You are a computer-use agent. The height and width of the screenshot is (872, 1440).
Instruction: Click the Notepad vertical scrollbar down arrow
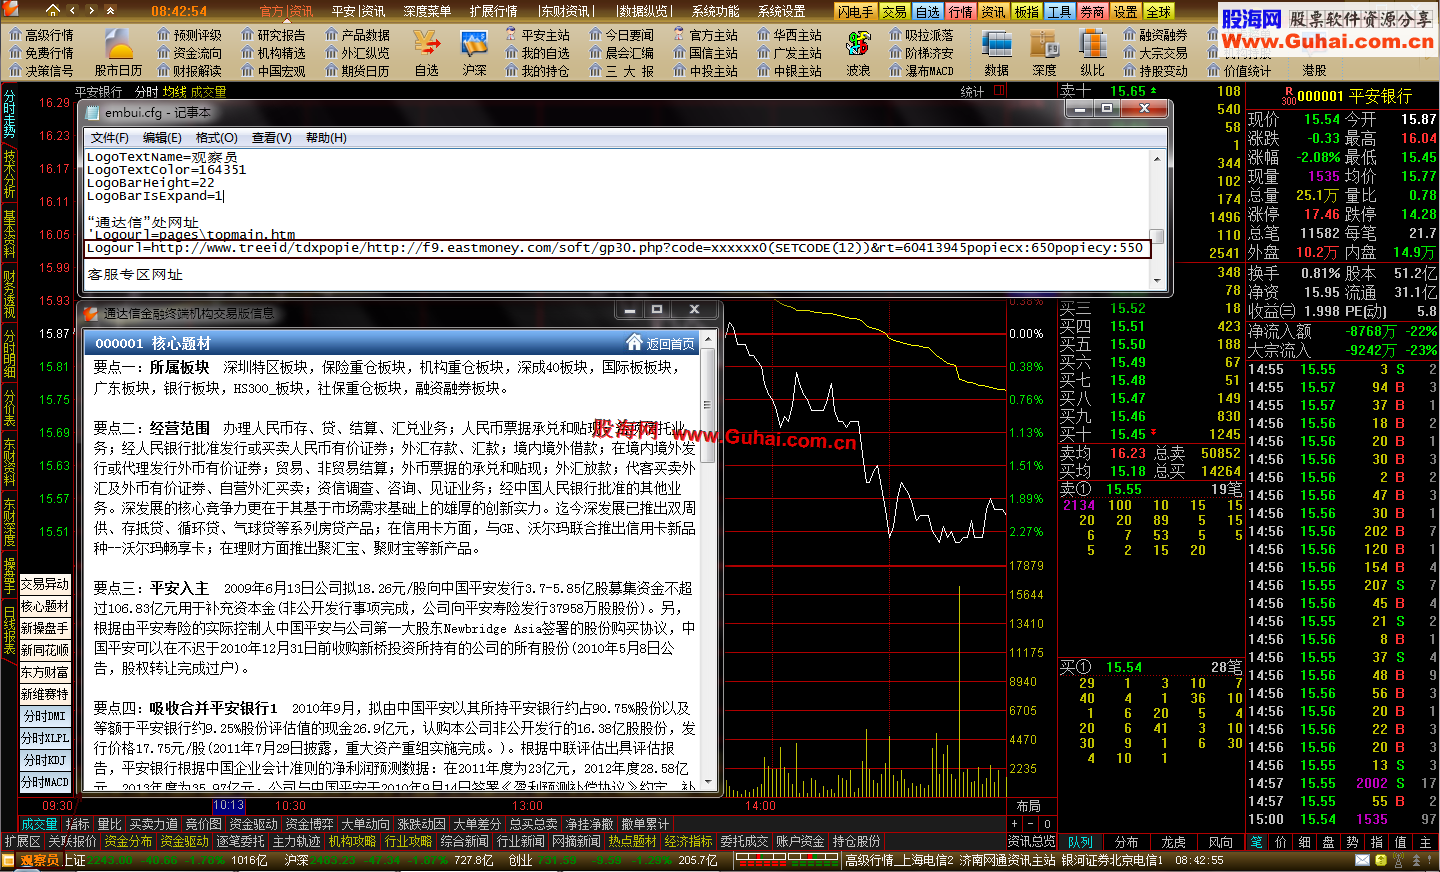[1157, 279]
